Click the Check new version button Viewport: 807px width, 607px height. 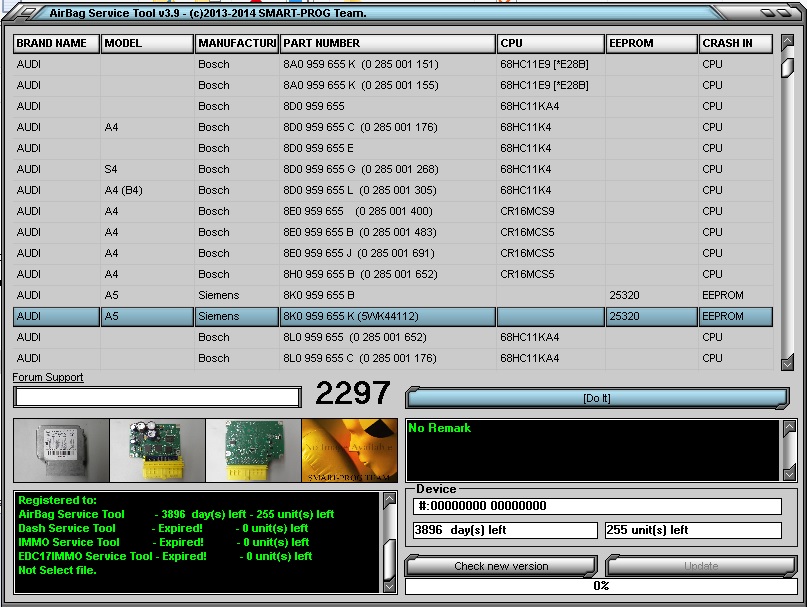(505, 566)
